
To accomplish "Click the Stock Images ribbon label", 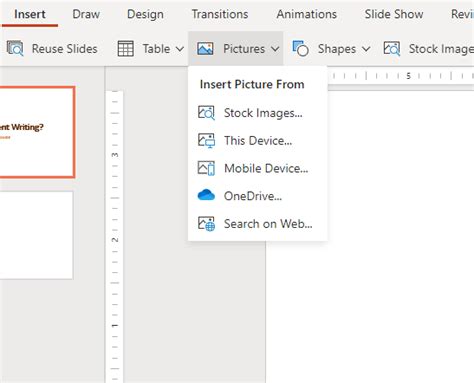I will 441,49.
